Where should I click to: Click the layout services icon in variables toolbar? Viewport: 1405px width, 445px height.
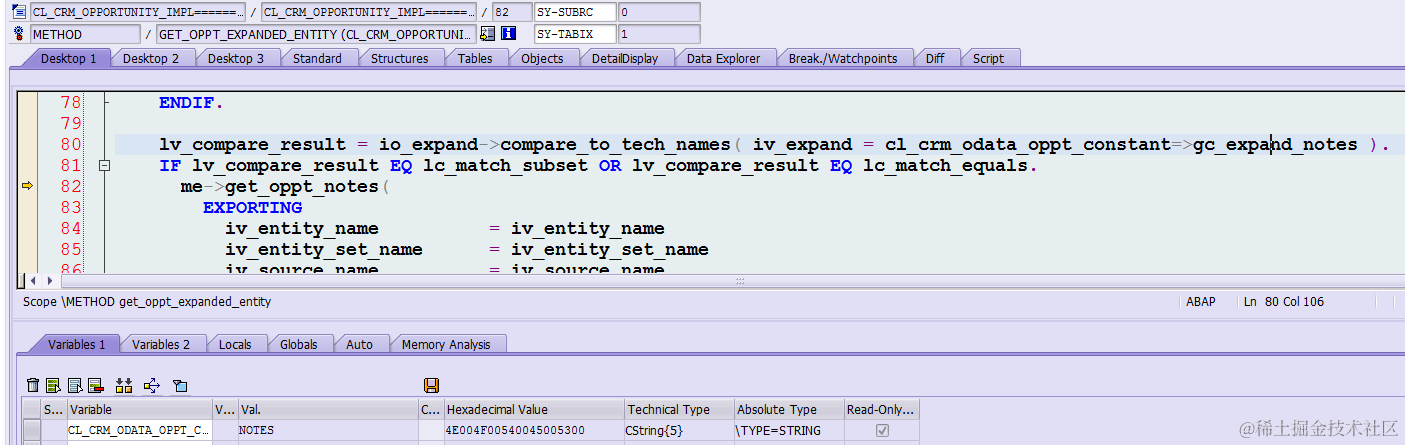point(180,385)
